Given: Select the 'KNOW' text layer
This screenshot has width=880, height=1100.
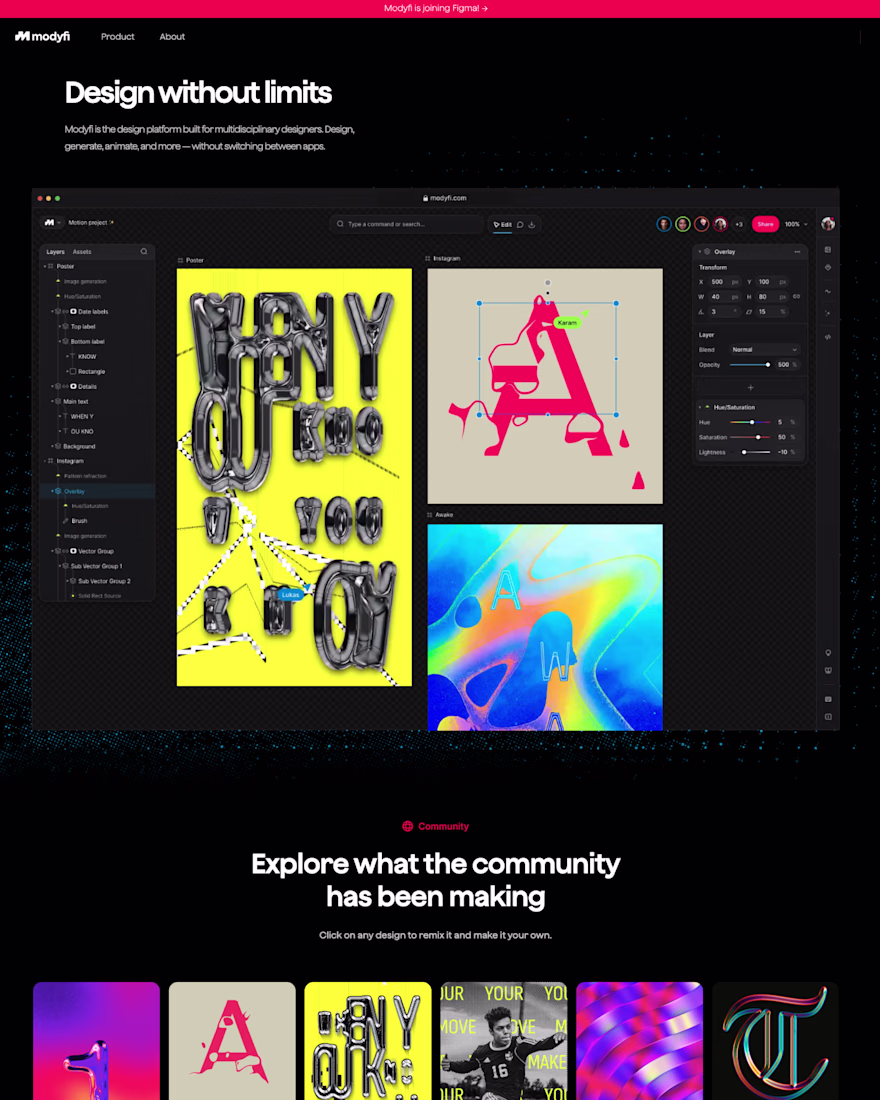Looking at the screenshot, I should (x=87, y=356).
